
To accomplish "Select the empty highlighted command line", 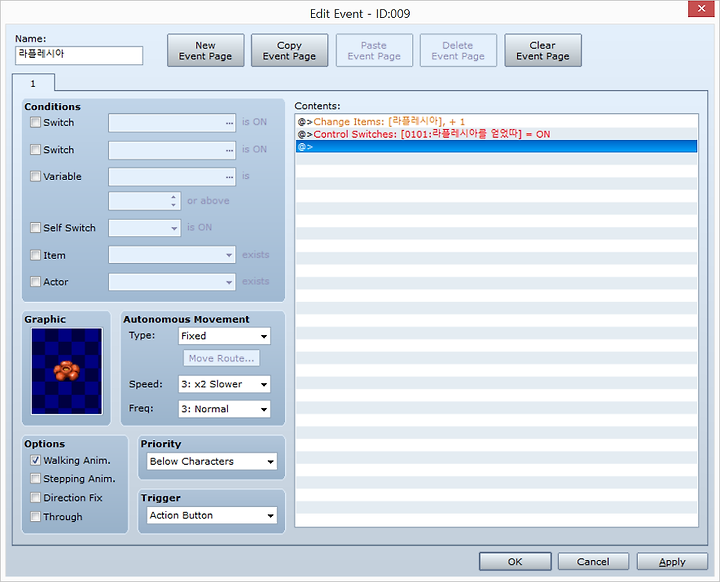I will [x=496, y=147].
